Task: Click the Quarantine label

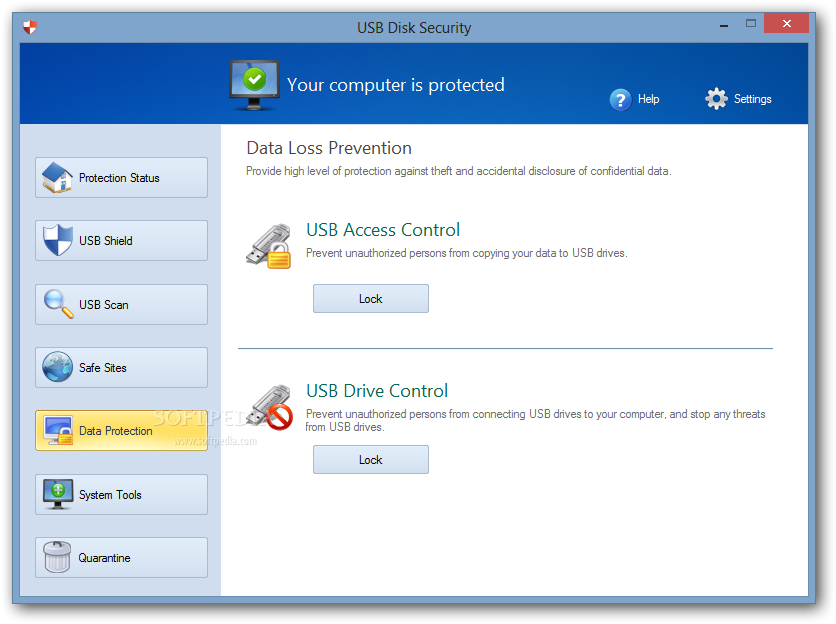Action: pos(104,558)
